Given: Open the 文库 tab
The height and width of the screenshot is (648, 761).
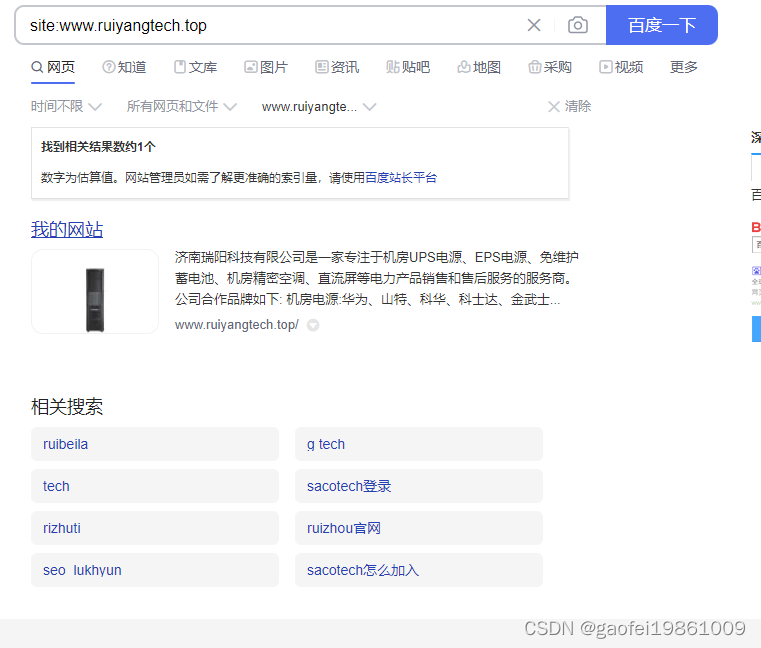Looking at the screenshot, I should pyautogui.click(x=195, y=67).
